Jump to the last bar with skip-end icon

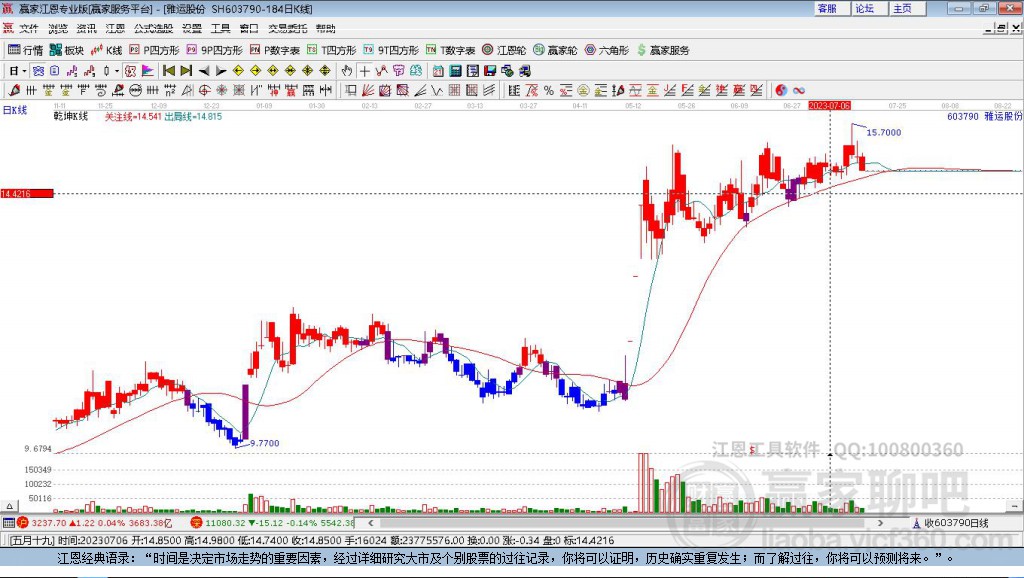186,71
